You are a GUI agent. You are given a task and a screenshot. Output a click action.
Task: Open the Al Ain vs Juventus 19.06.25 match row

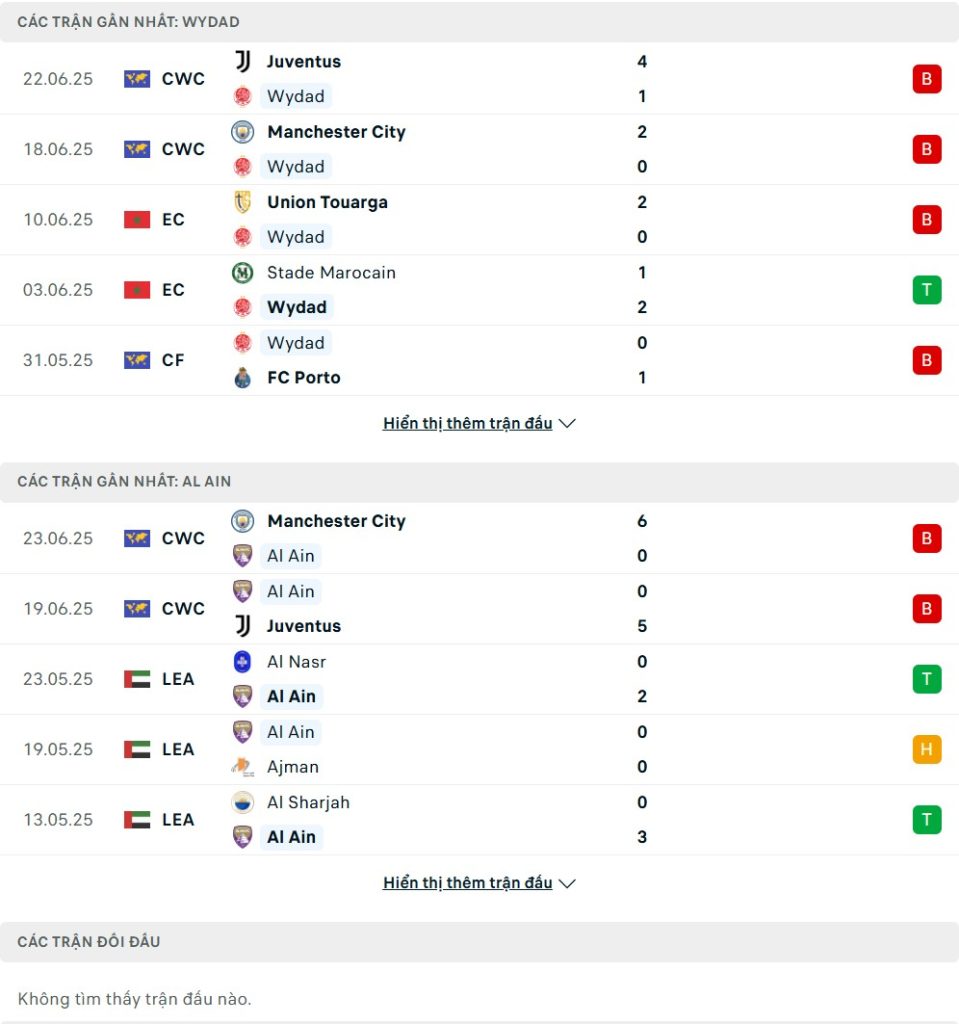point(480,609)
